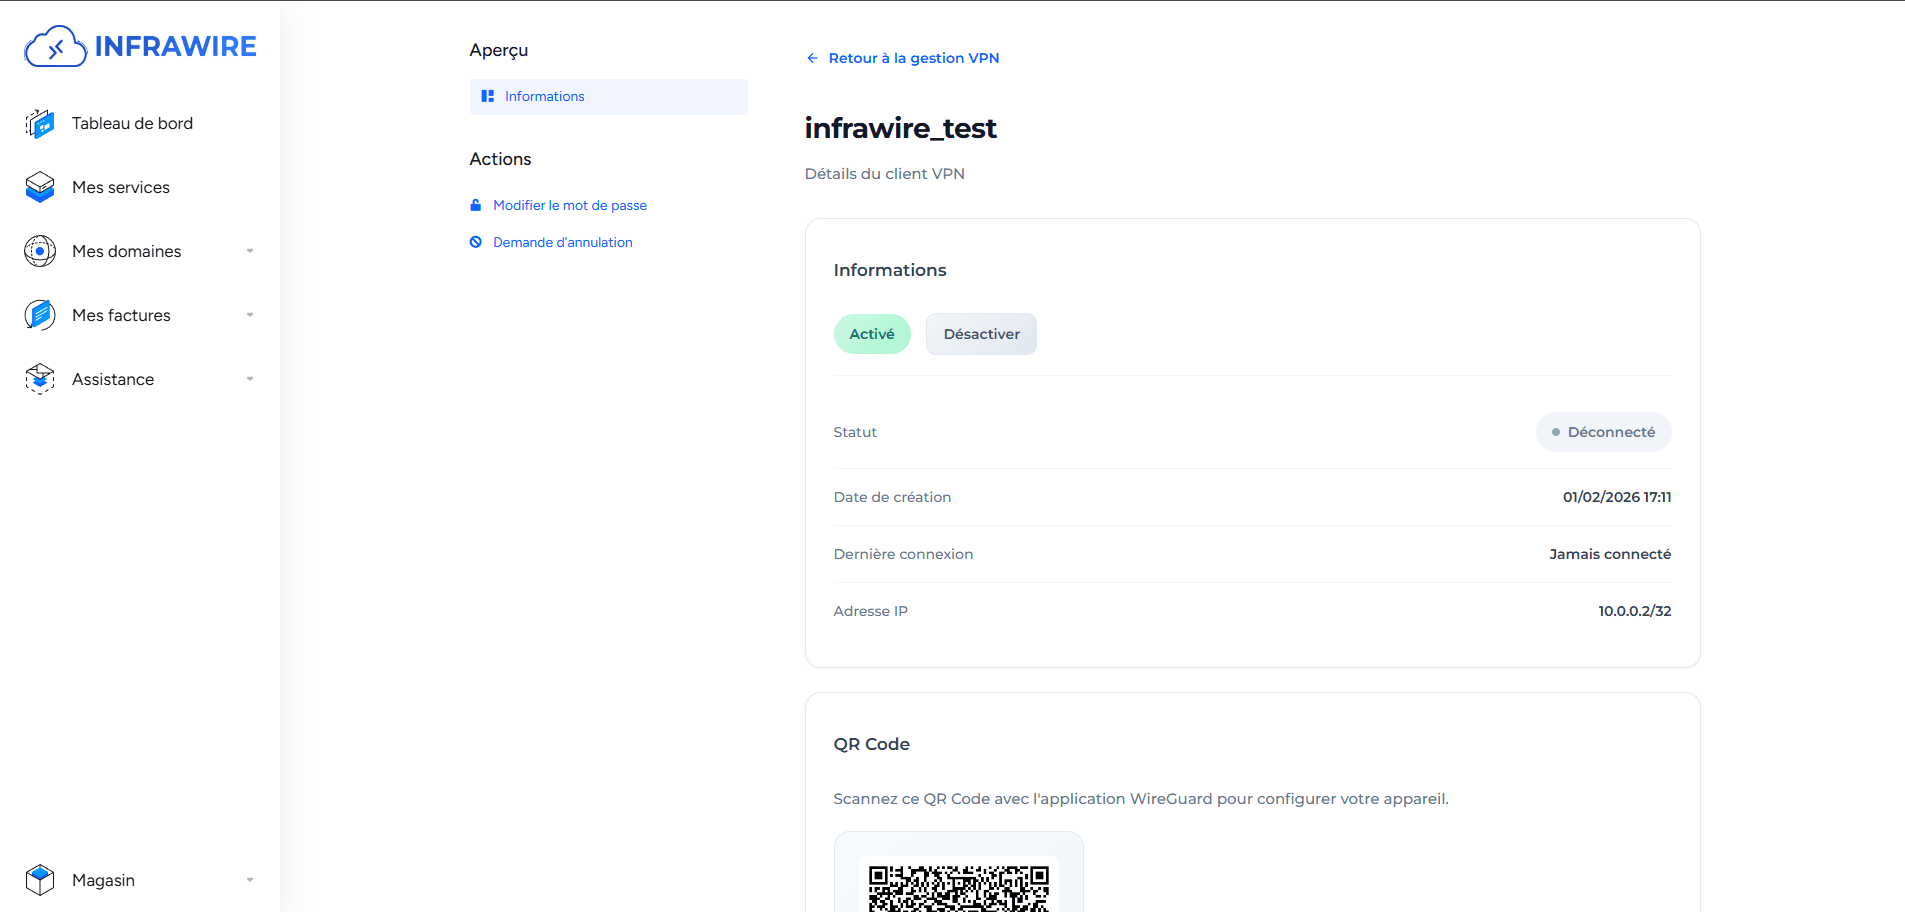The width and height of the screenshot is (1905, 912).
Task: Select the Informations item under Aperçu
Action: tap(545, 96)
